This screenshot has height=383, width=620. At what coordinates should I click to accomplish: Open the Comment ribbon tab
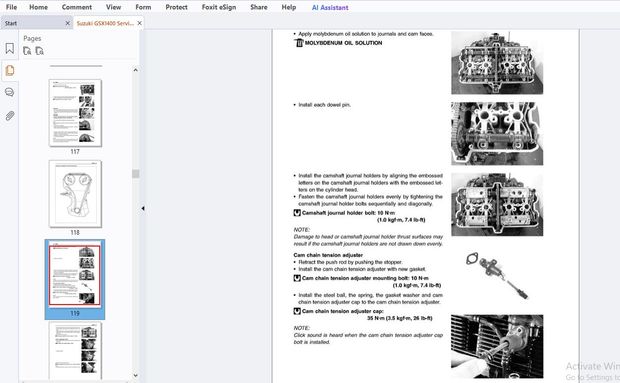coord(77,7)
